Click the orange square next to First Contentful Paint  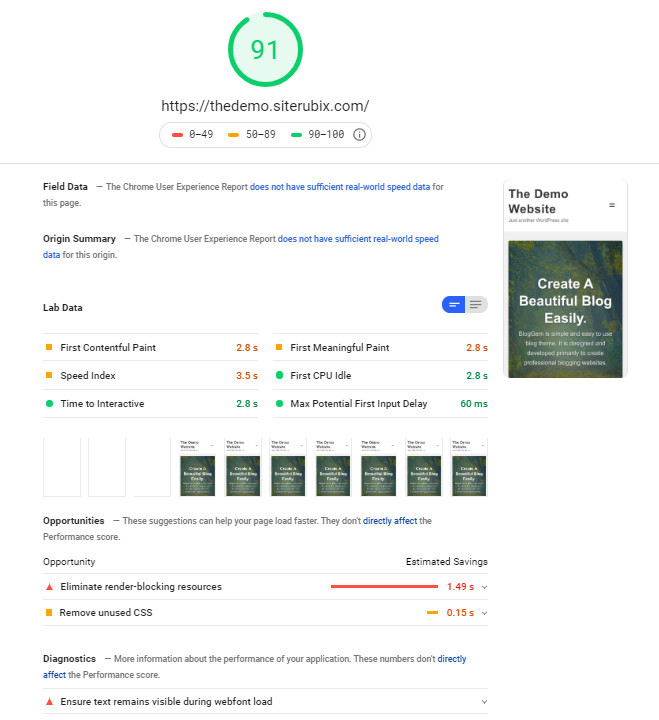coord(49,347)
